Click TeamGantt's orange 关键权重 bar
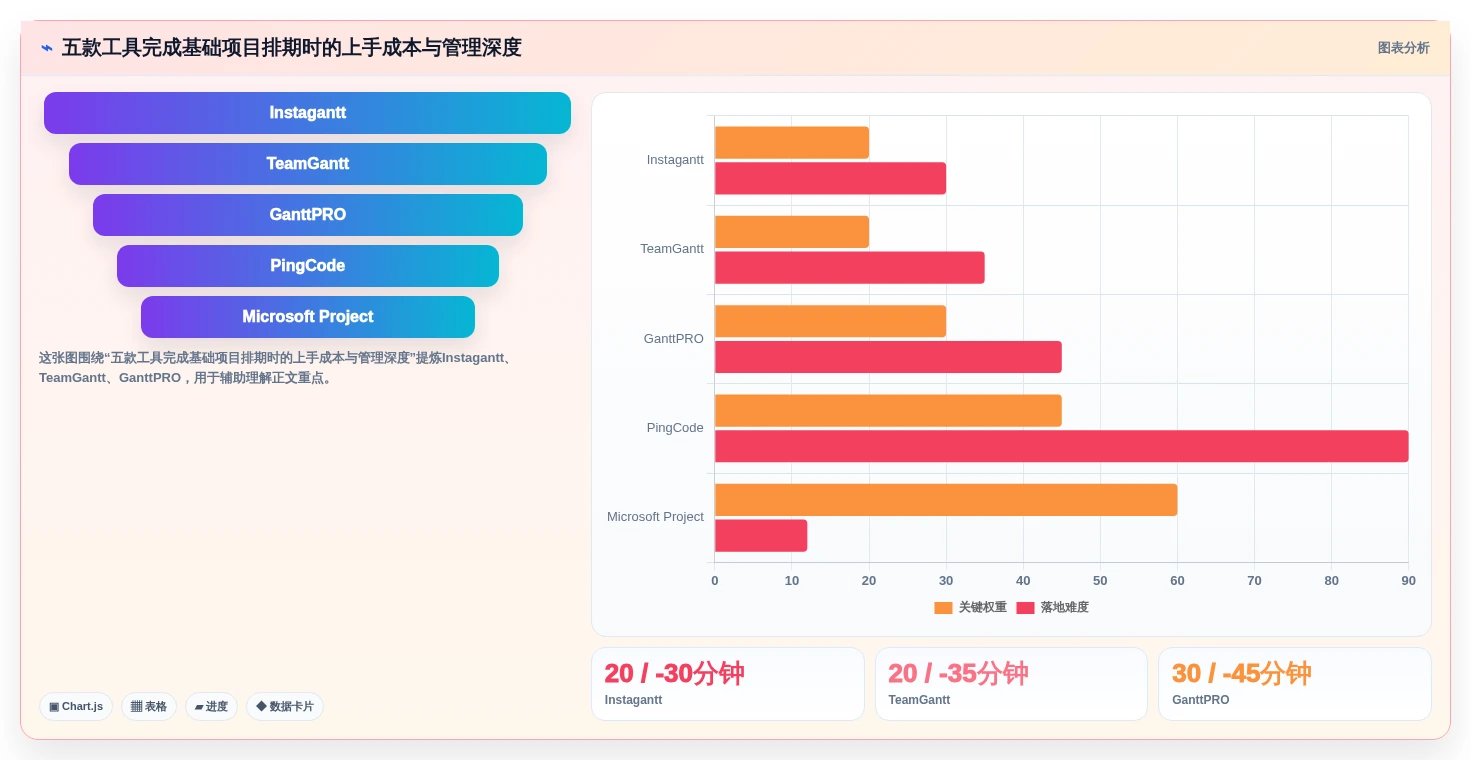This screenshot has width=1471, height=760. 792,232
